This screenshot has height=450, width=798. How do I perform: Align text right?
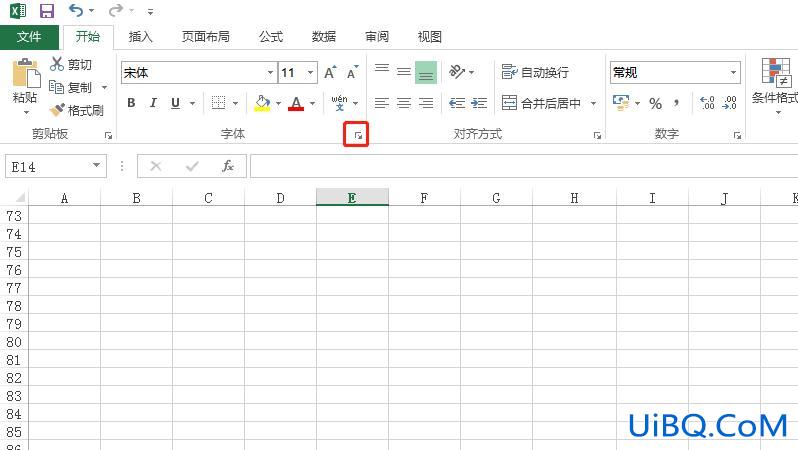click(426, 103)
